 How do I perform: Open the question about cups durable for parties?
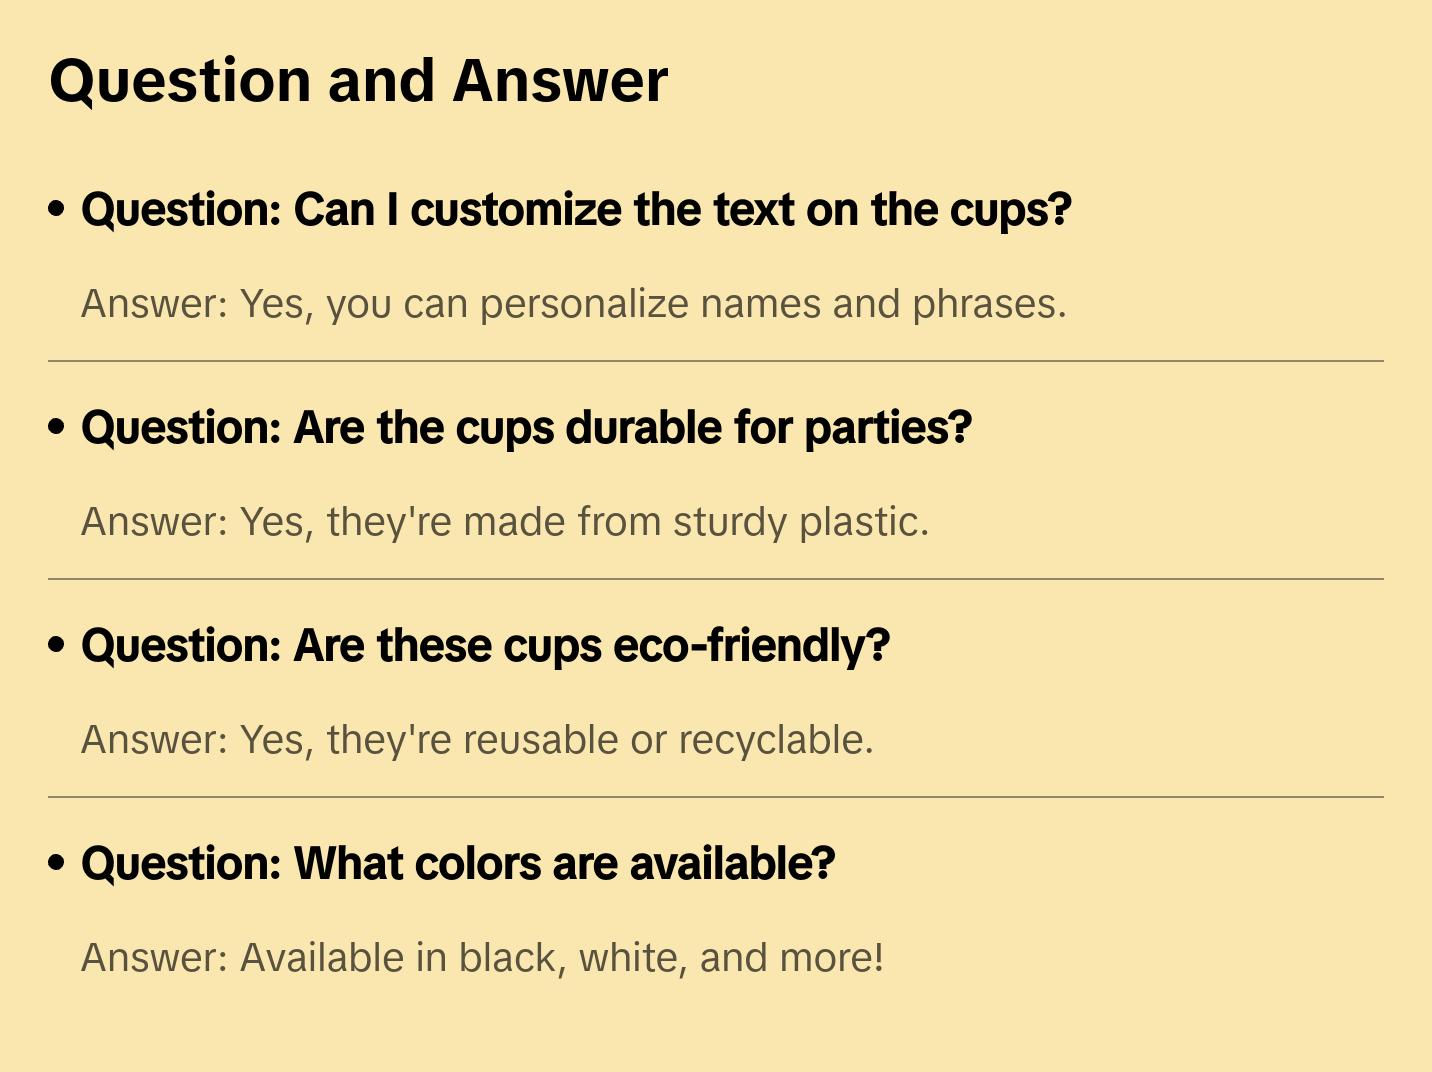click(x=526, y=428)
